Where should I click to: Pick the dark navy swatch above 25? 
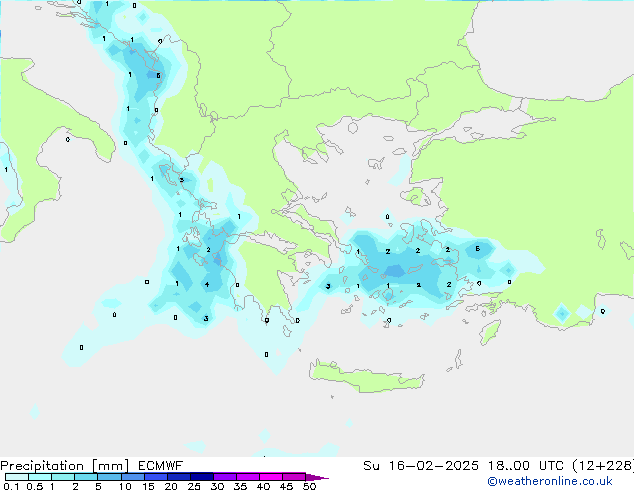click(x=202, y=477)
